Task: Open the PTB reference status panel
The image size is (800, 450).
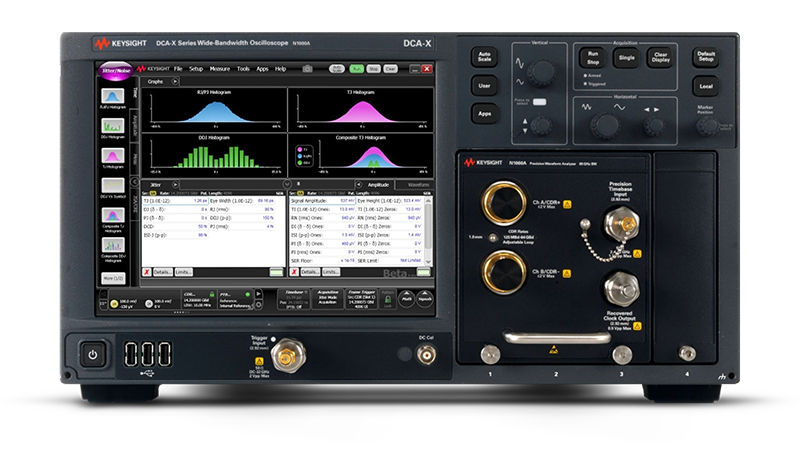Action: [x=235, y=300]
